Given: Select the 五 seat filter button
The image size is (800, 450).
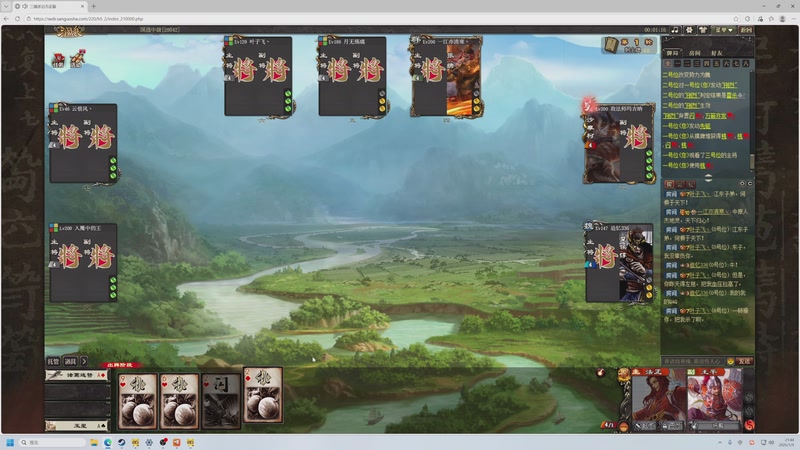Looking at the screenshot, I should (x=716, y=63).
